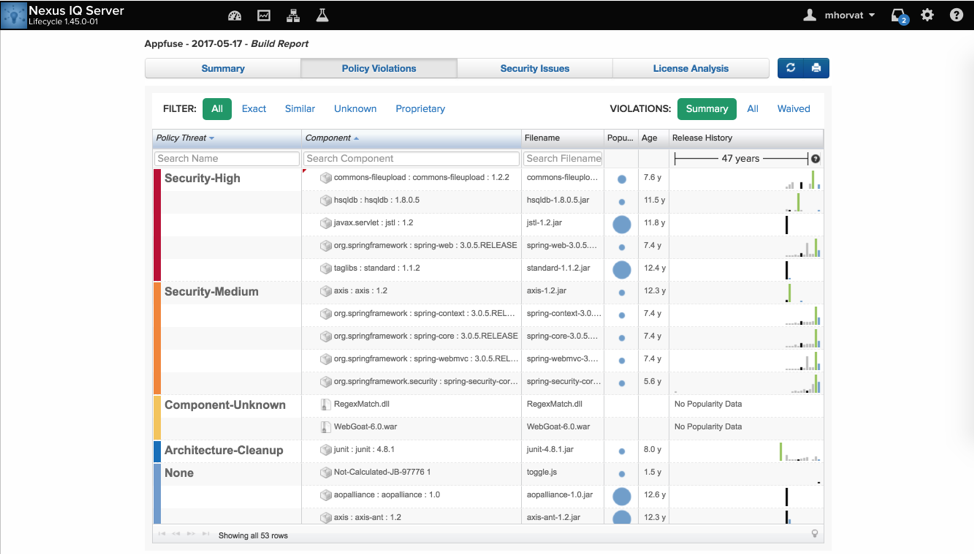974x554 pixels.
Task: Show Waived violations
Action: (x=793, y=109)
